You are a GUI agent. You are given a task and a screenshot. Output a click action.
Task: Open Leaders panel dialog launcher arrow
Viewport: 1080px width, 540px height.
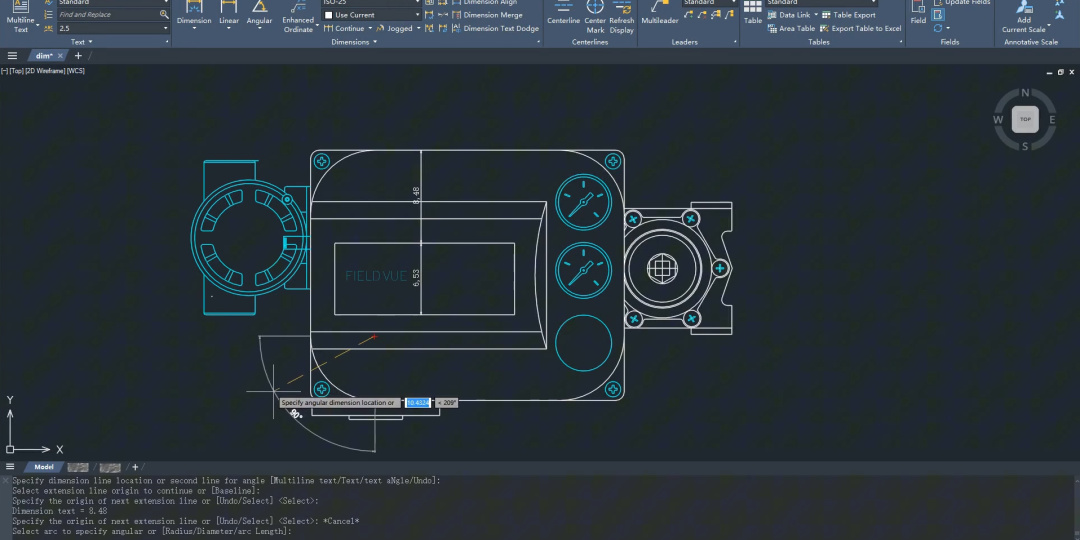(x=735, y=43)
